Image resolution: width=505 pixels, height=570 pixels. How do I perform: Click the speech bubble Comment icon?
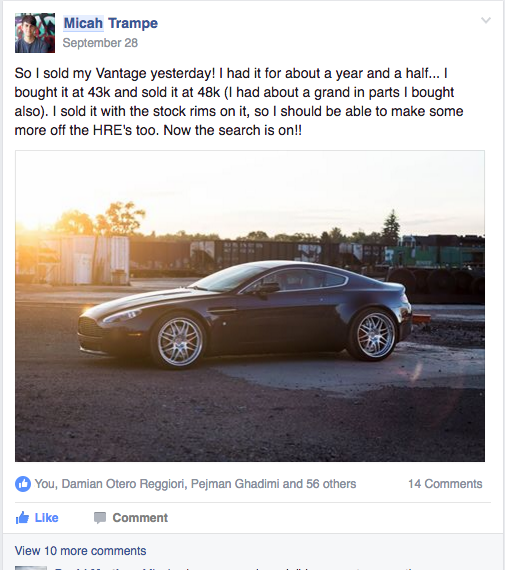point(100,518)
